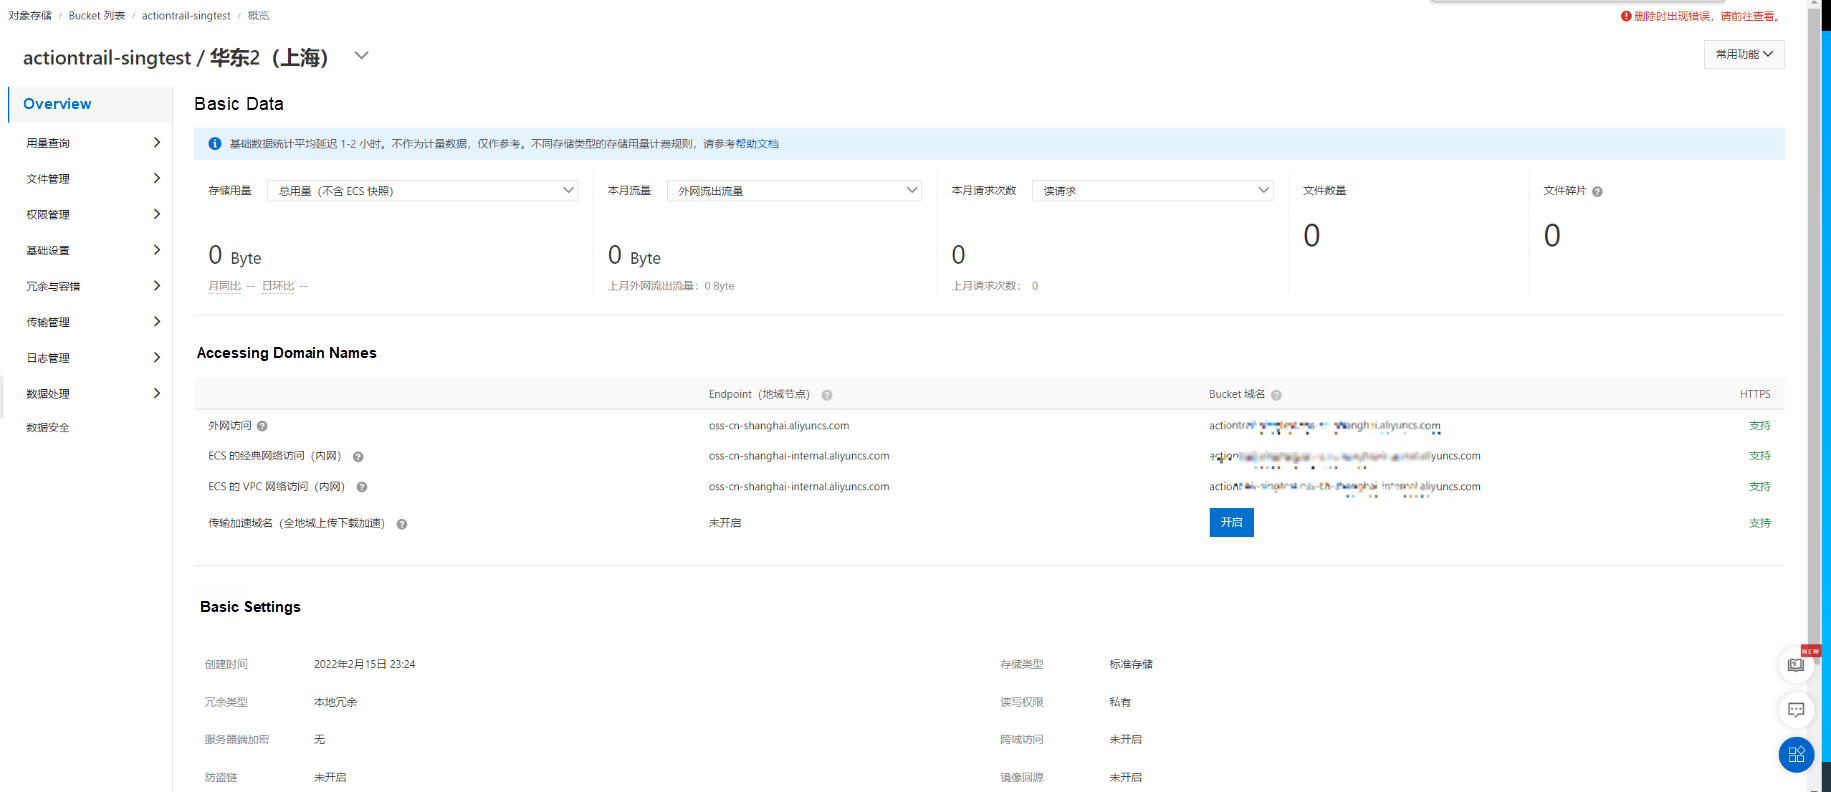
Task: Click the red error alert icon at top right
Action: [x=1626, y=16]
